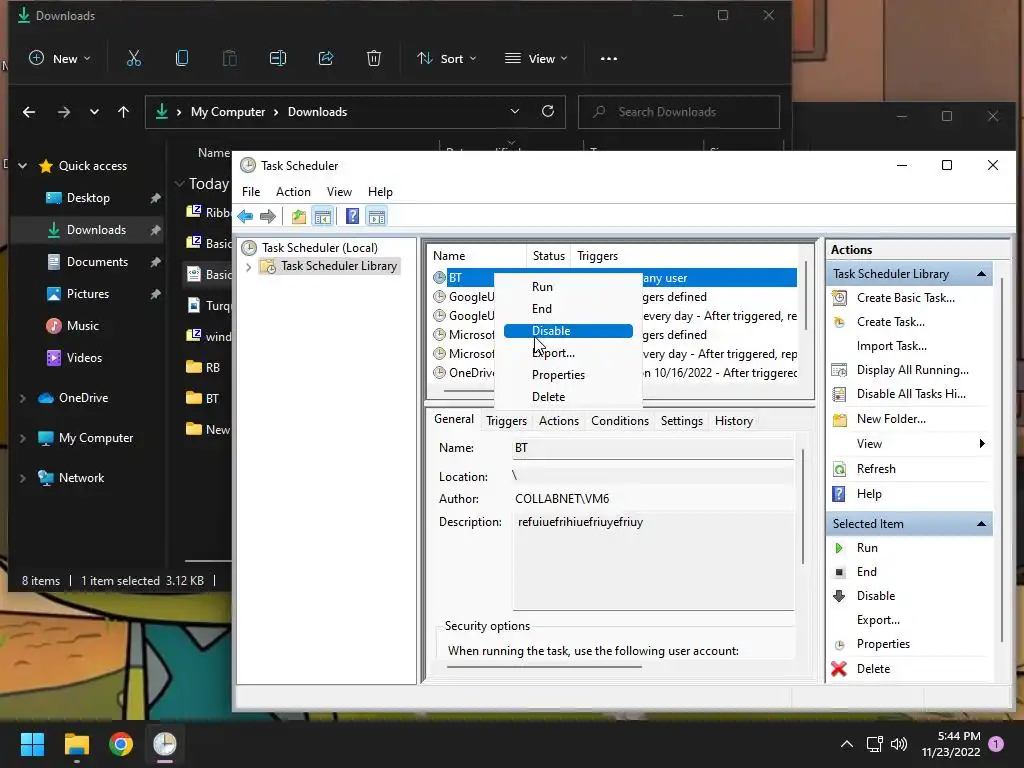Click the green Refresh icon

pyautogui.click(x=840, y=469)
